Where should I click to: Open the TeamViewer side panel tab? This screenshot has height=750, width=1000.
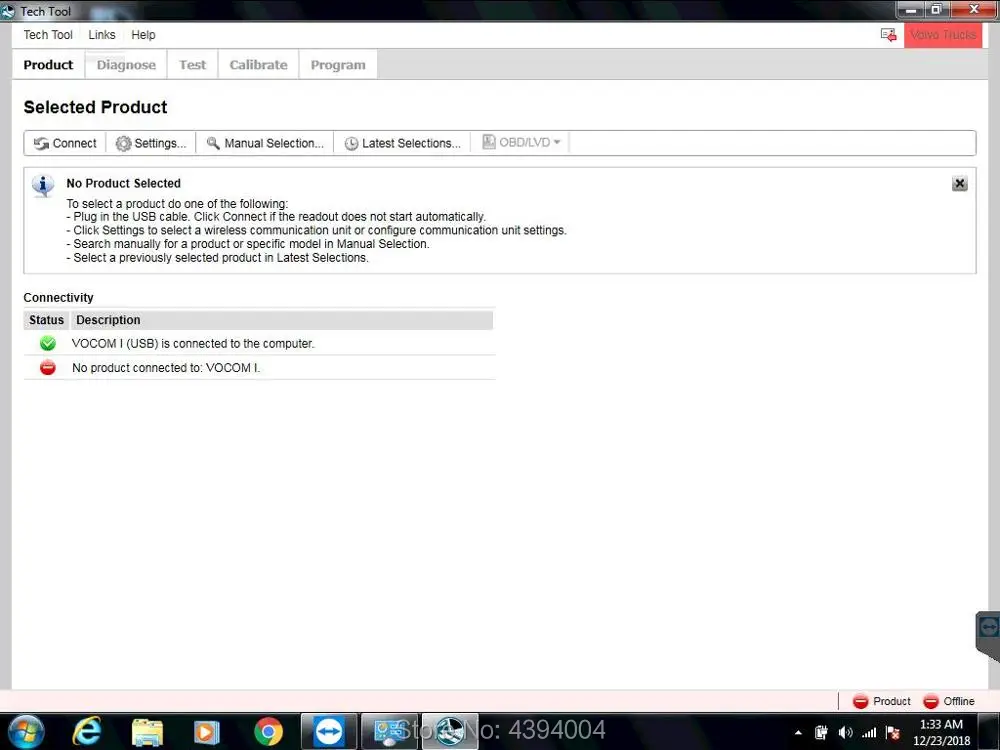click(988, 635)
